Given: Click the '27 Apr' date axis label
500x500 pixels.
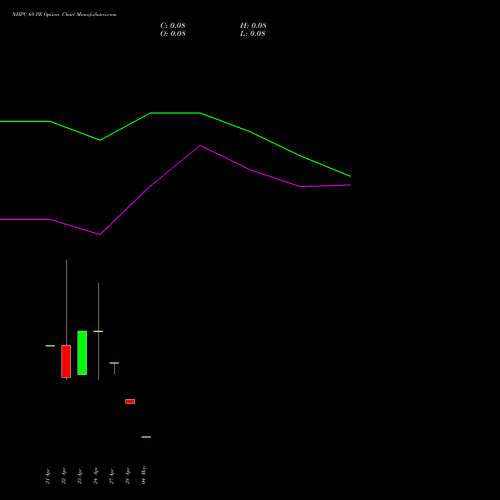Looking at the screenshot, I should pyautogui.click(x=112, y=476).
